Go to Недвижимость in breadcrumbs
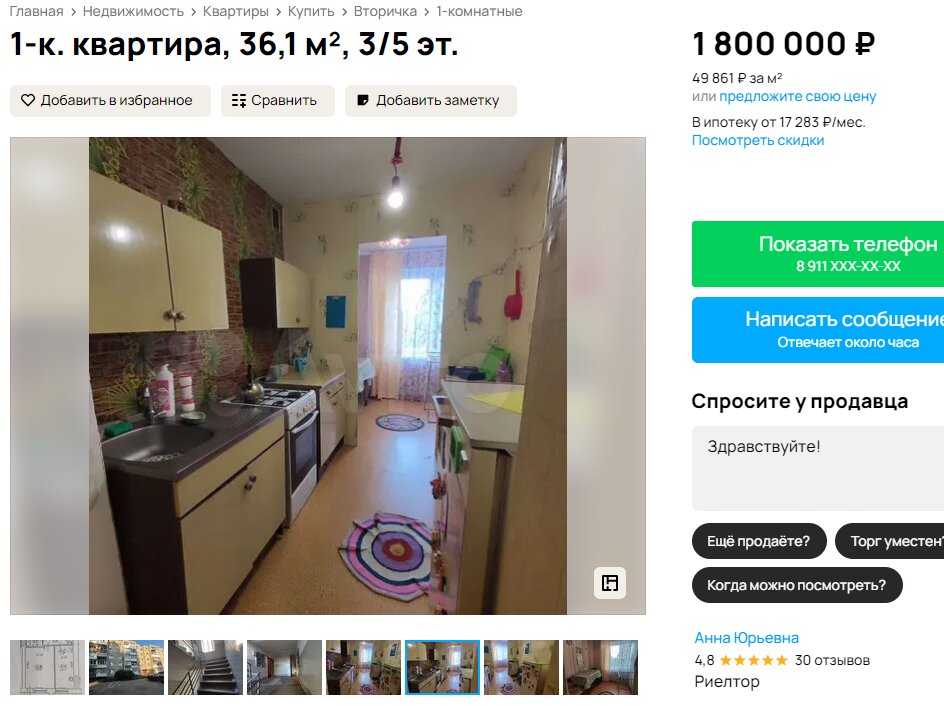 pos(133,11)
